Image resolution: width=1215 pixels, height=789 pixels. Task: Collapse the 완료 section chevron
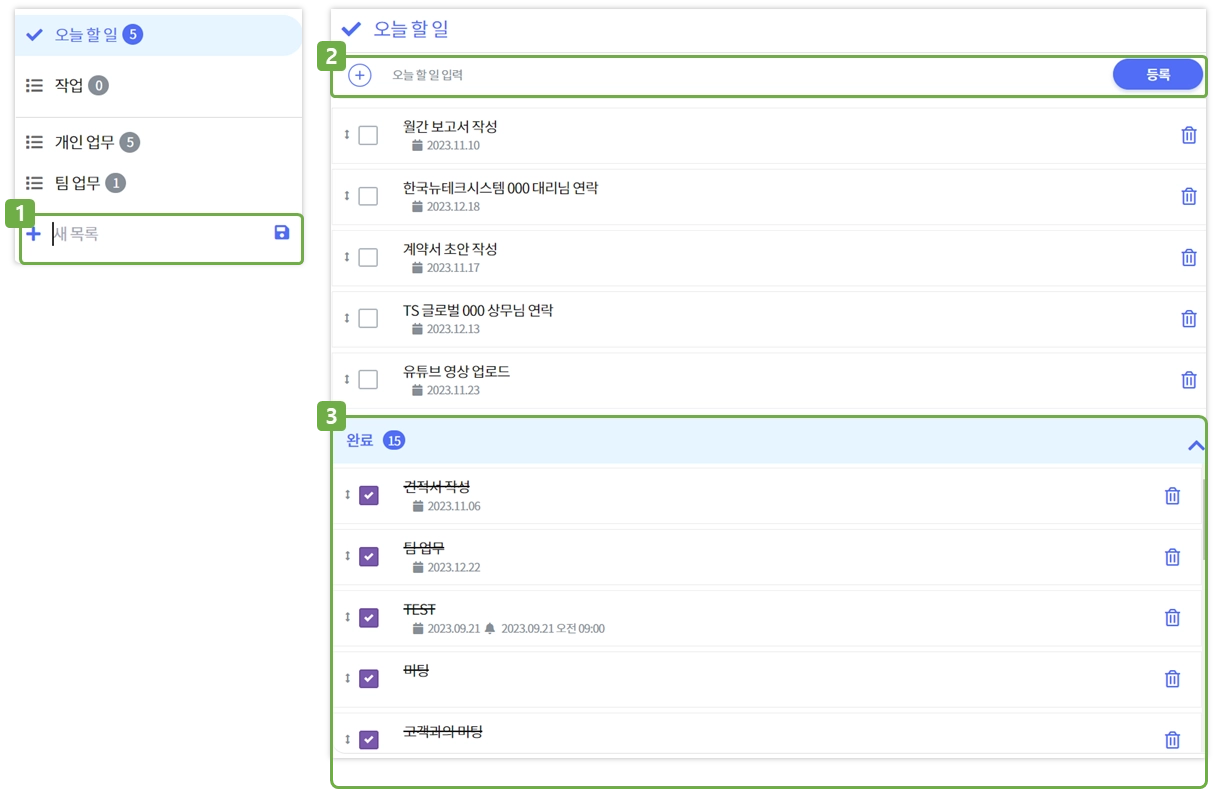1195,446
